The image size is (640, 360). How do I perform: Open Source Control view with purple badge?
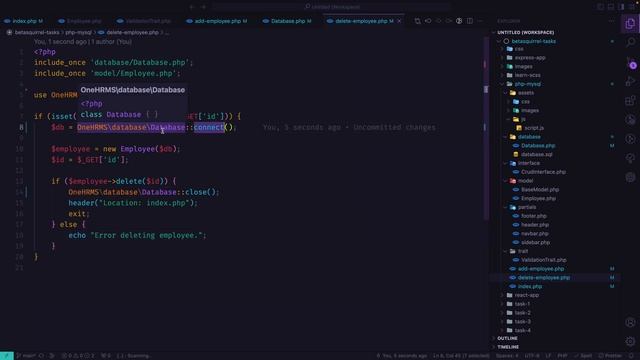click(x=630, y=62)
